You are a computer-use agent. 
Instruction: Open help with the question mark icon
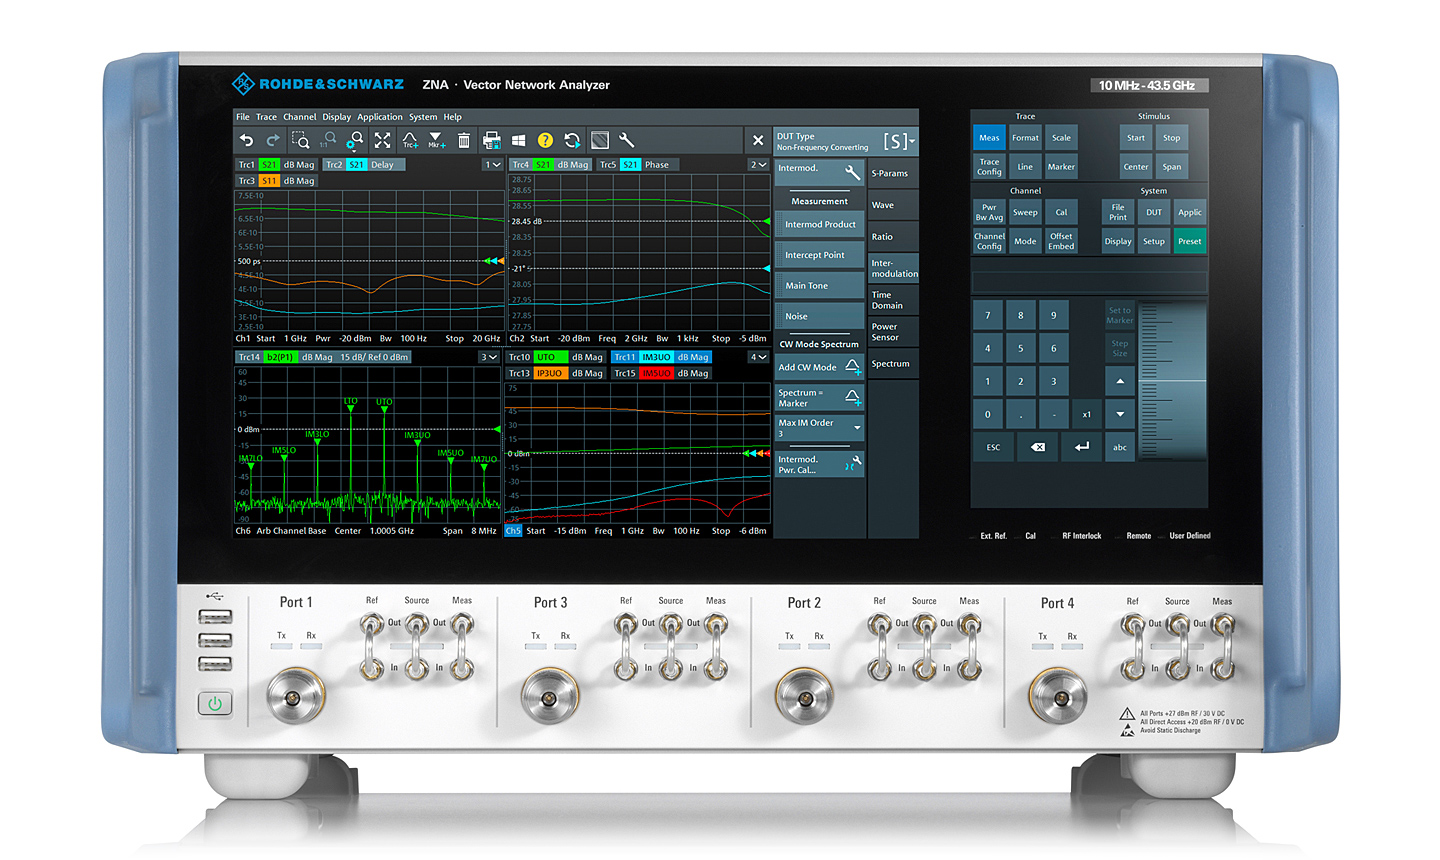click(x=545, y=141)
